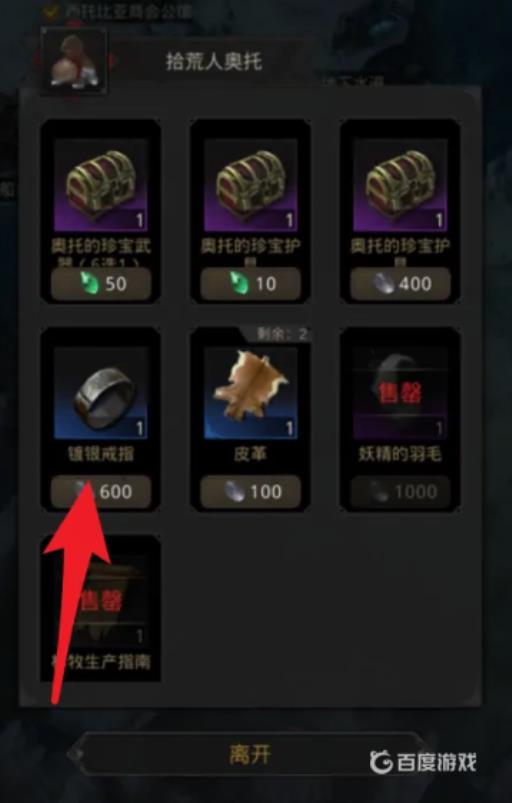
Task: Click the greyed-out 1000 price button
Action: click(400, 492)
